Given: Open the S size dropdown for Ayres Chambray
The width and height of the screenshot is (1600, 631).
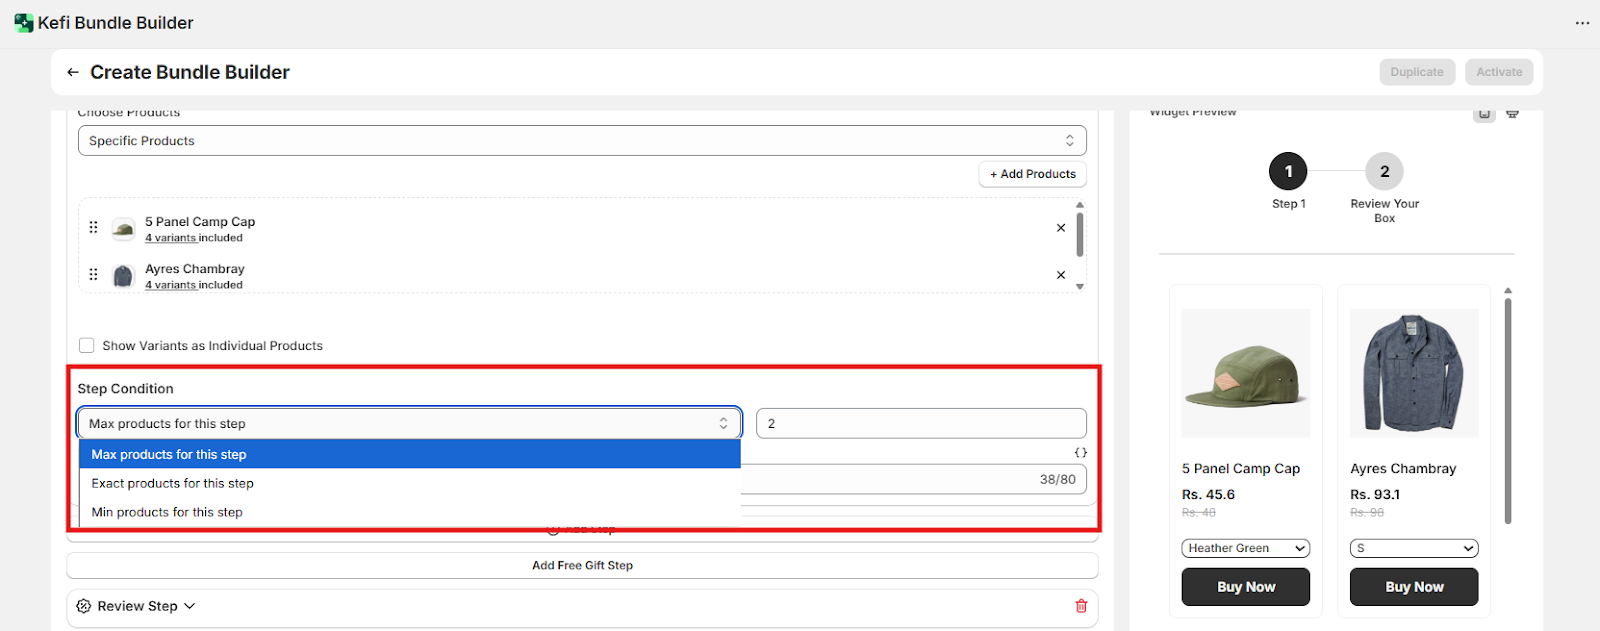Looking at the screenshot, I should coord(1413,548).
